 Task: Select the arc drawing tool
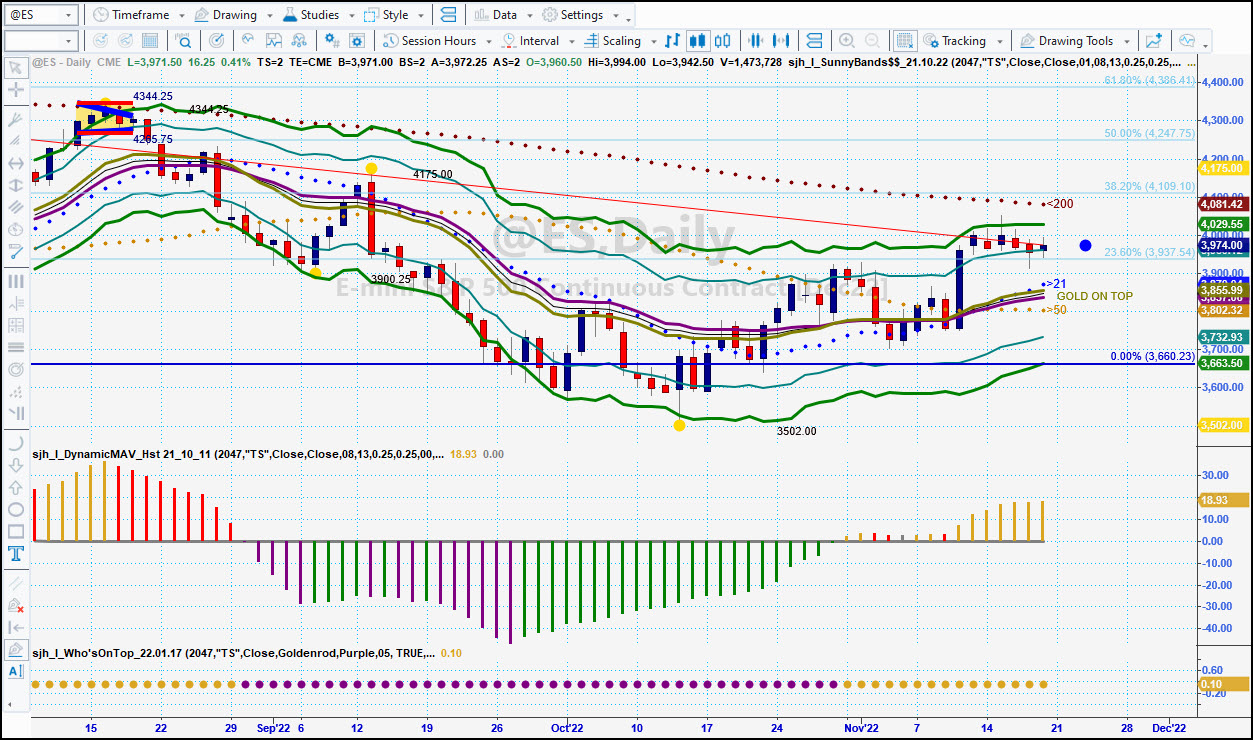(x=16, y=443)
